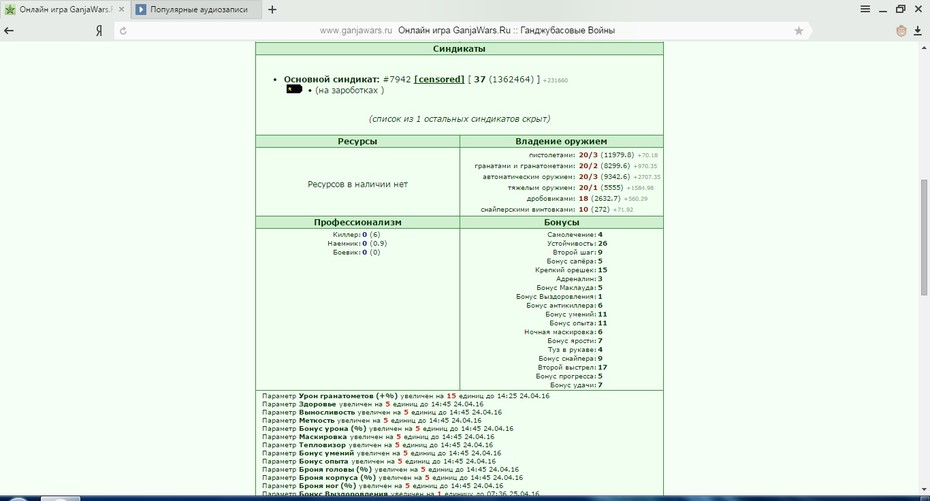Open the [censored] syndicate link
Image resolution: width=930 pixels, height=501 pixels.
pyautogui.click(x=439, y=79)
